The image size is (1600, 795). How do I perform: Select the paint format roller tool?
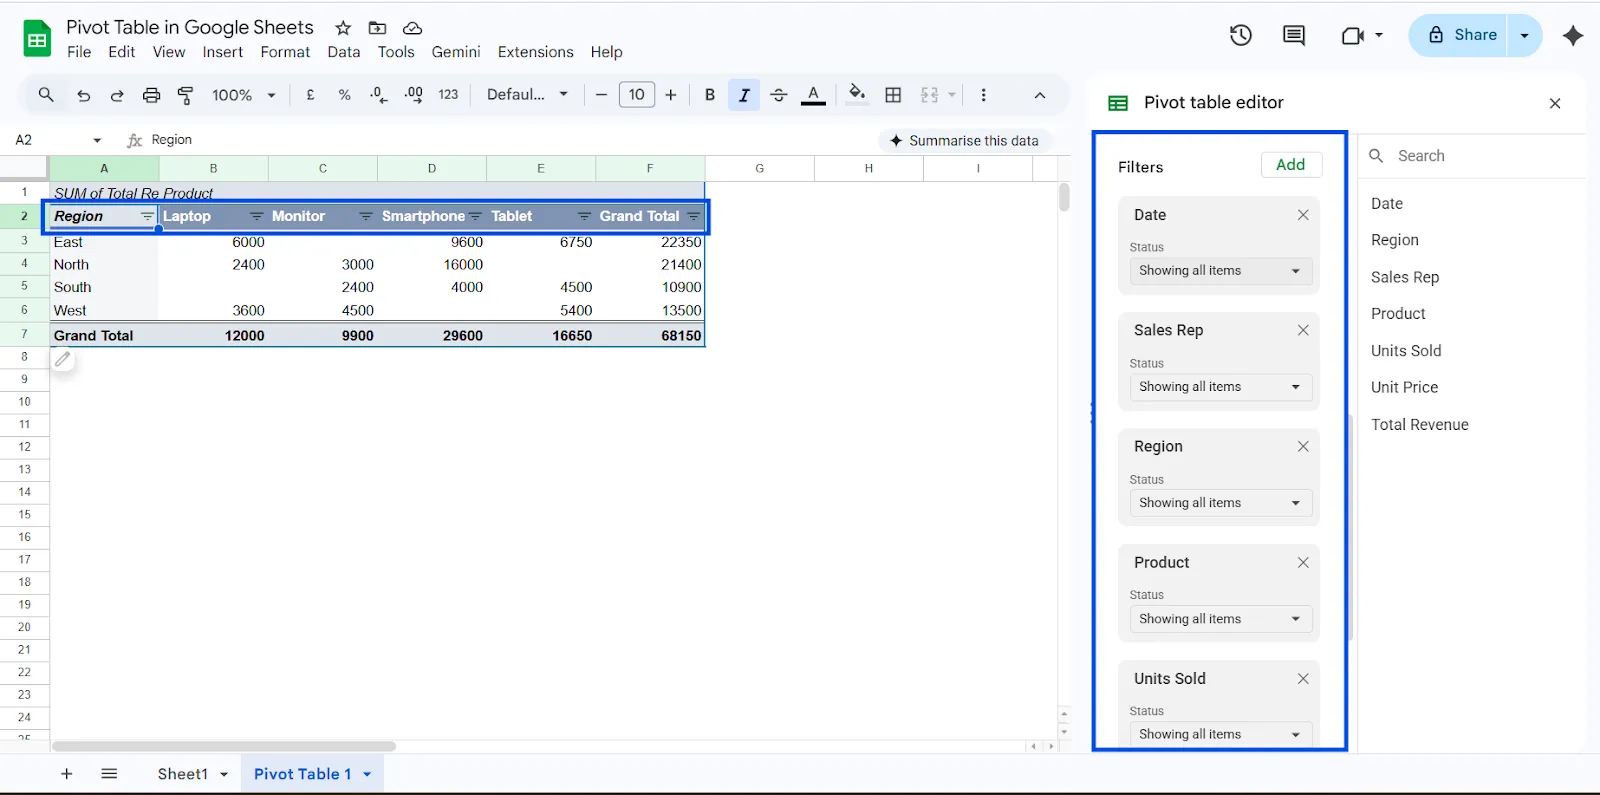click(186, 95)
